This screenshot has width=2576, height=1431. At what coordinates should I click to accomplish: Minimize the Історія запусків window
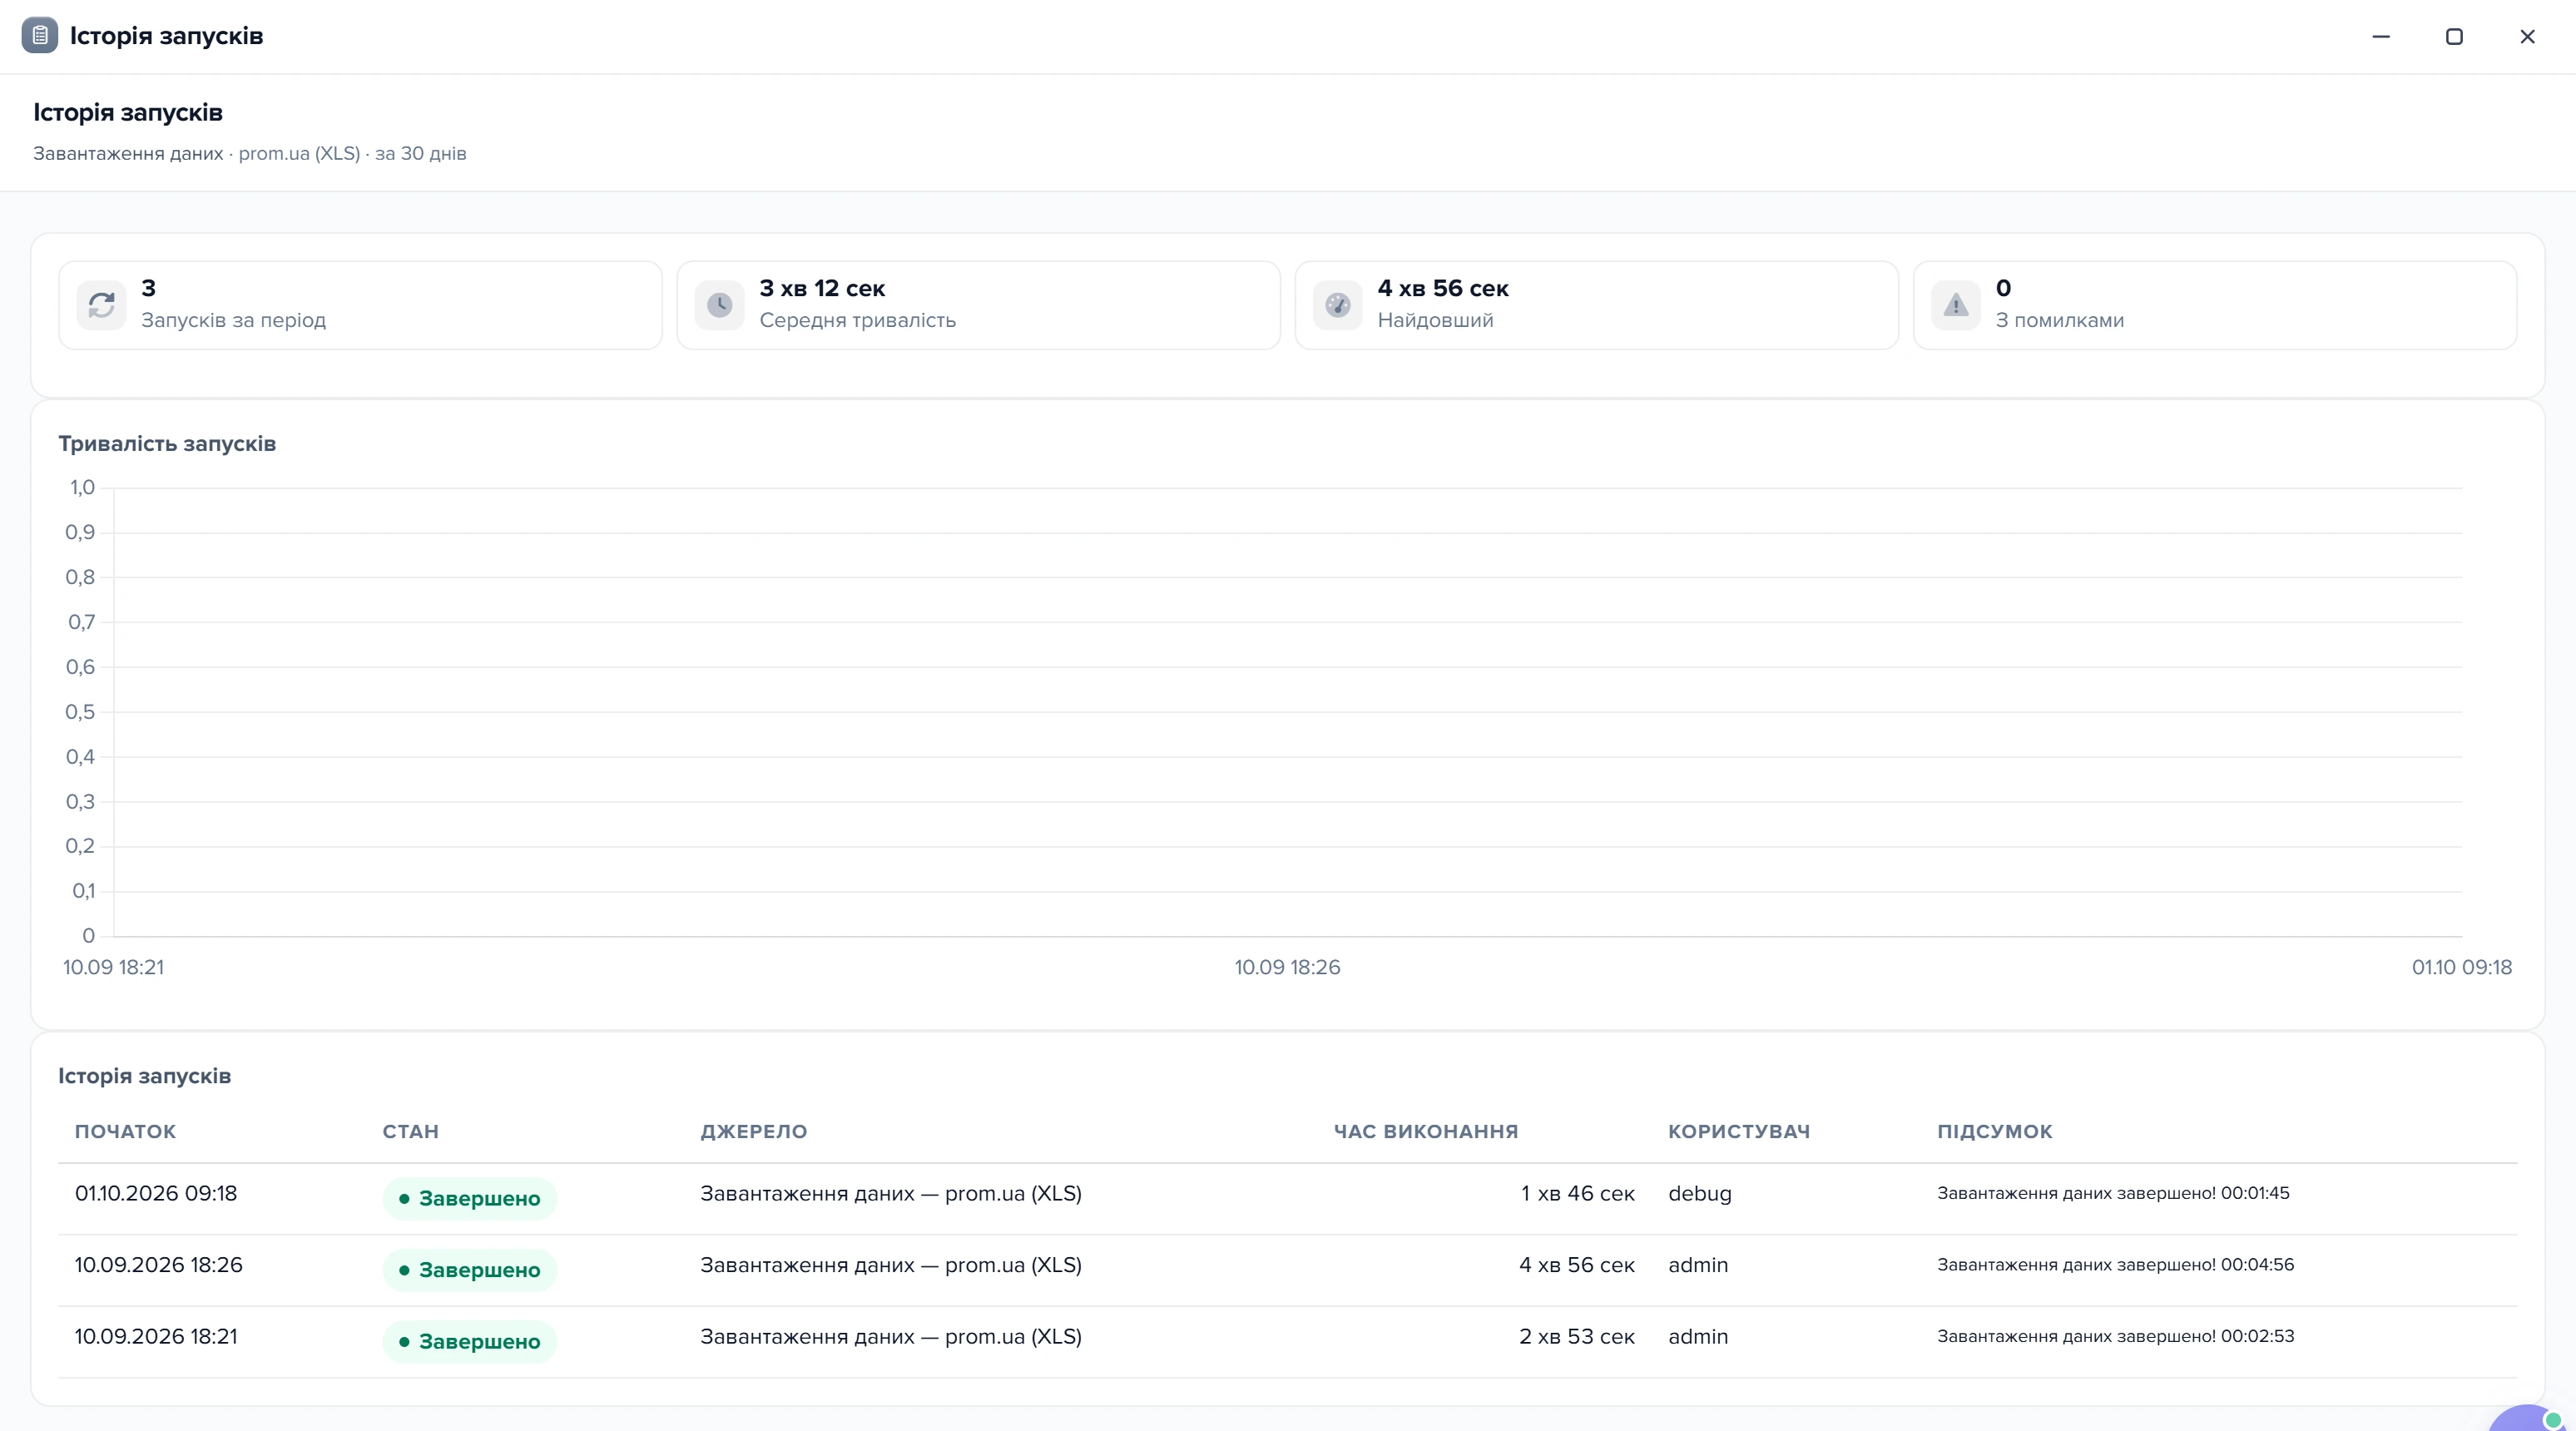[2381, 37]
